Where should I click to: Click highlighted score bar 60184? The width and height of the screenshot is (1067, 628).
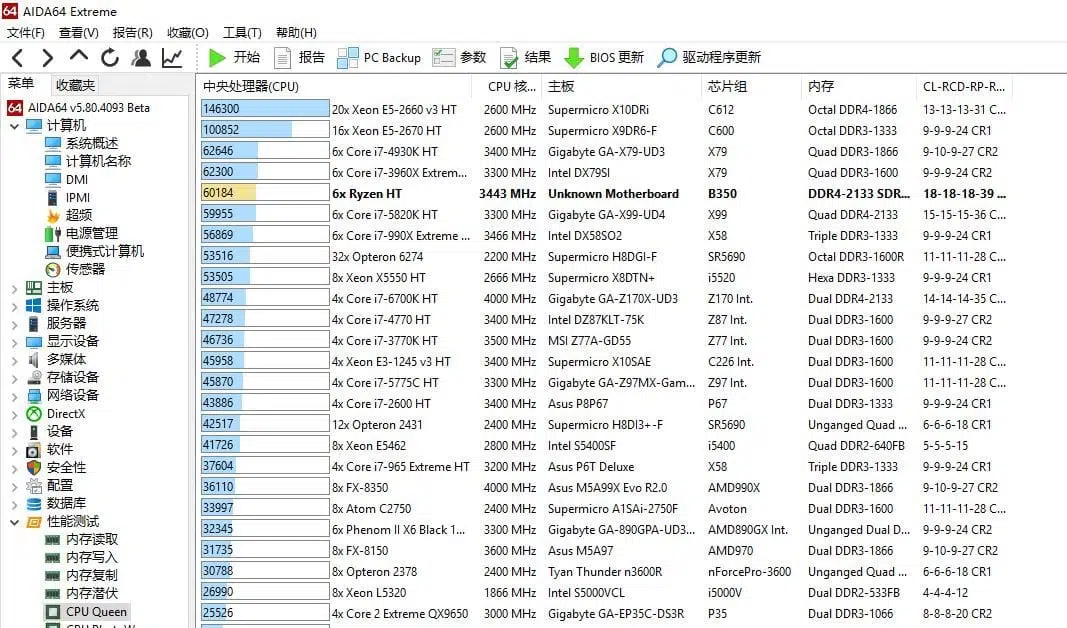pyautogui.click(x=265, y=193)
